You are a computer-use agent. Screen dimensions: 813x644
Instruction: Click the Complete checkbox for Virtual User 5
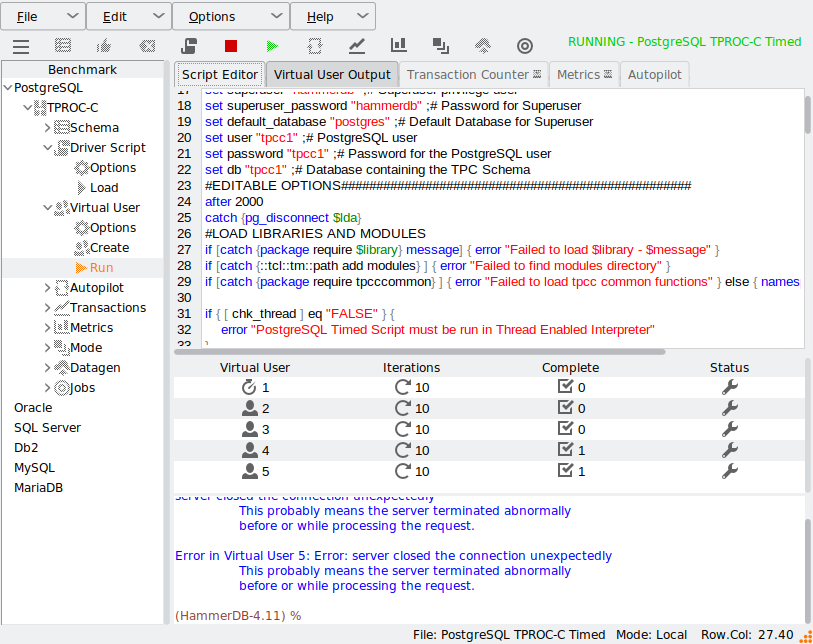coord(565,470)
